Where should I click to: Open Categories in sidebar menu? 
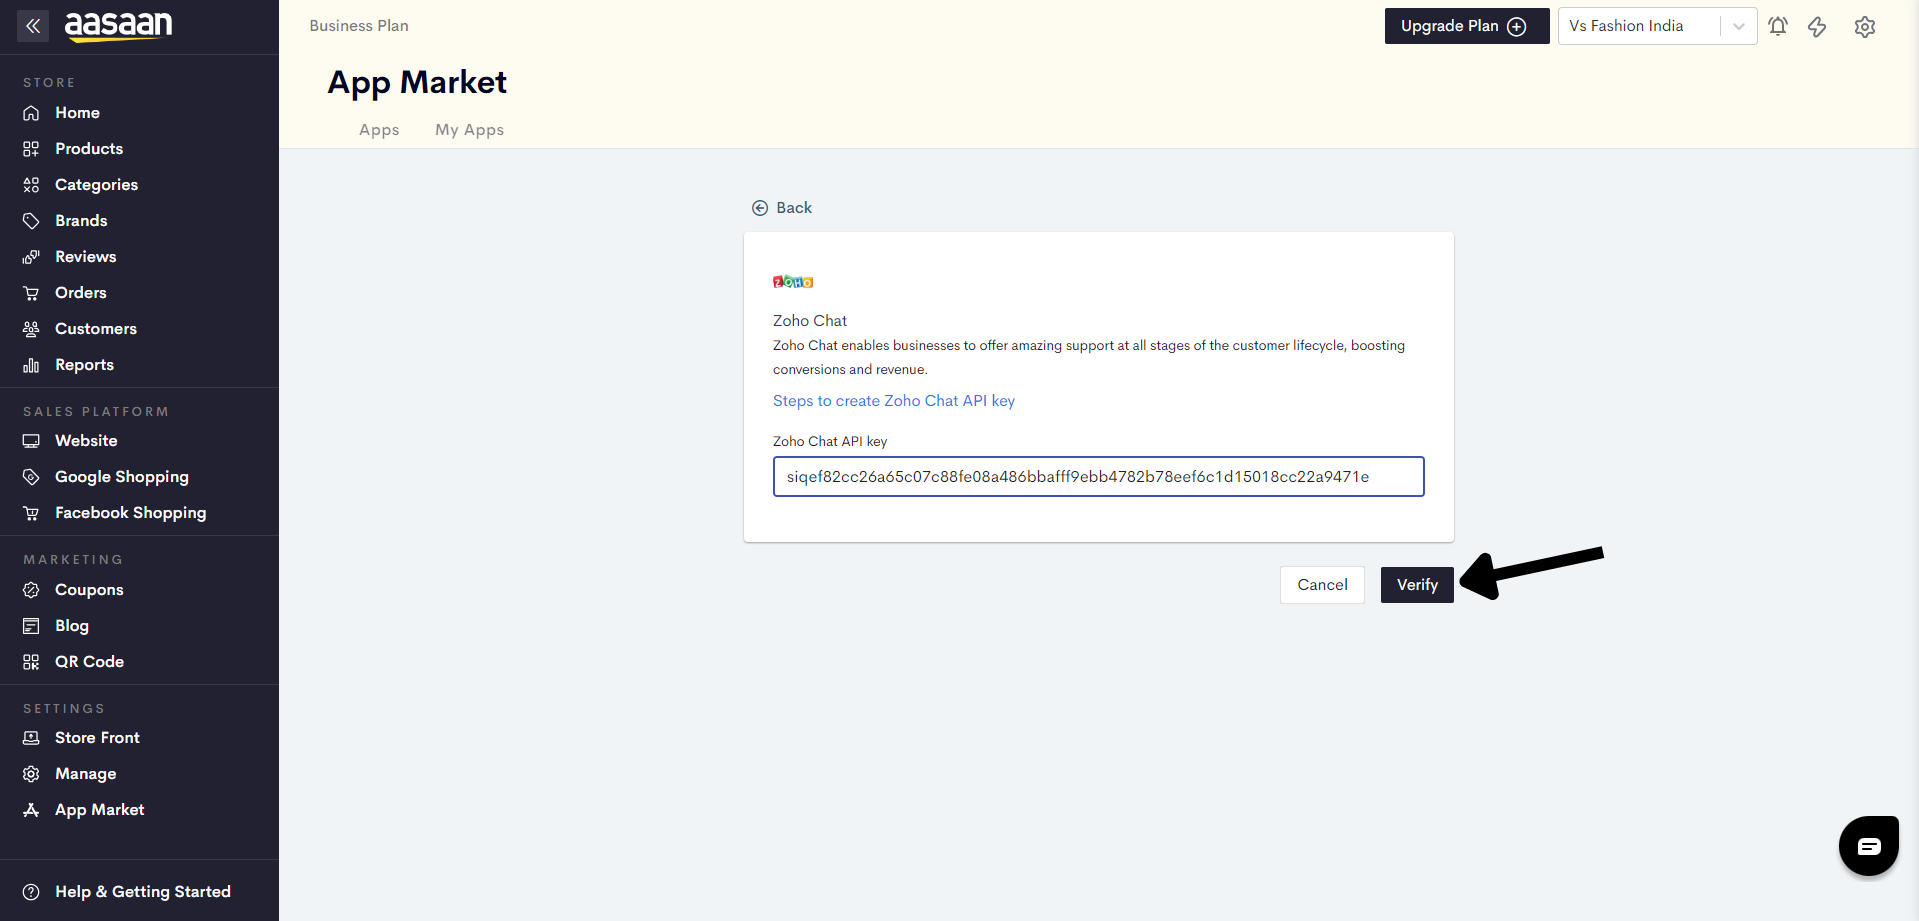click(x=97, y=185)
